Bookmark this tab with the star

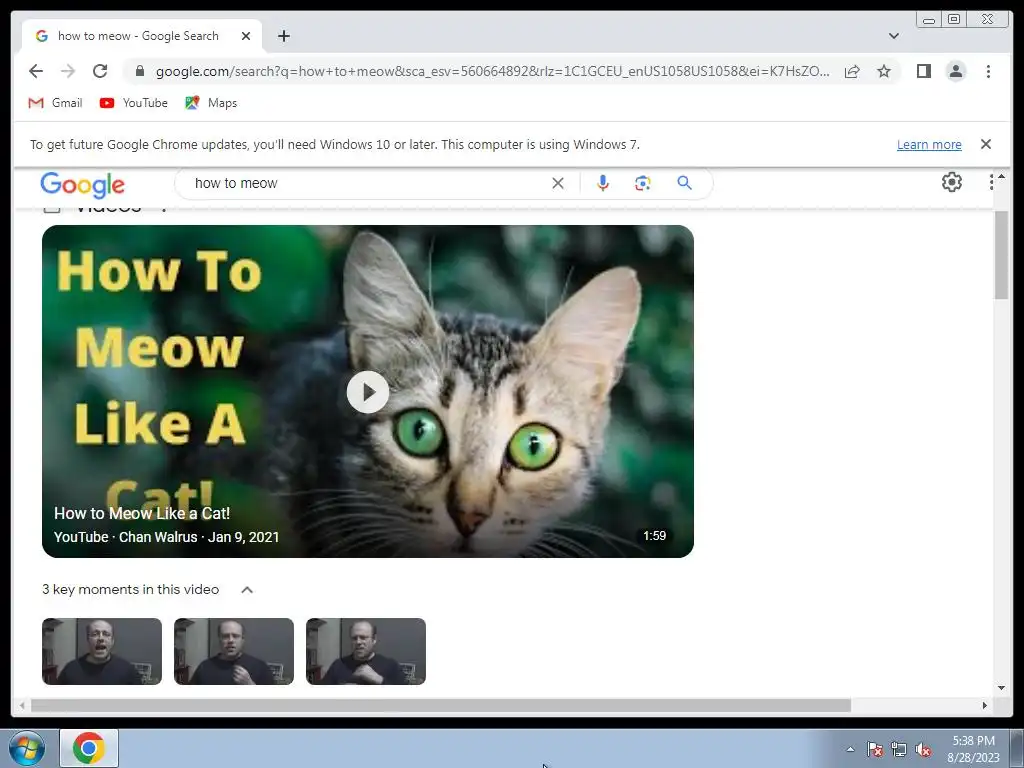coord(884,71)
